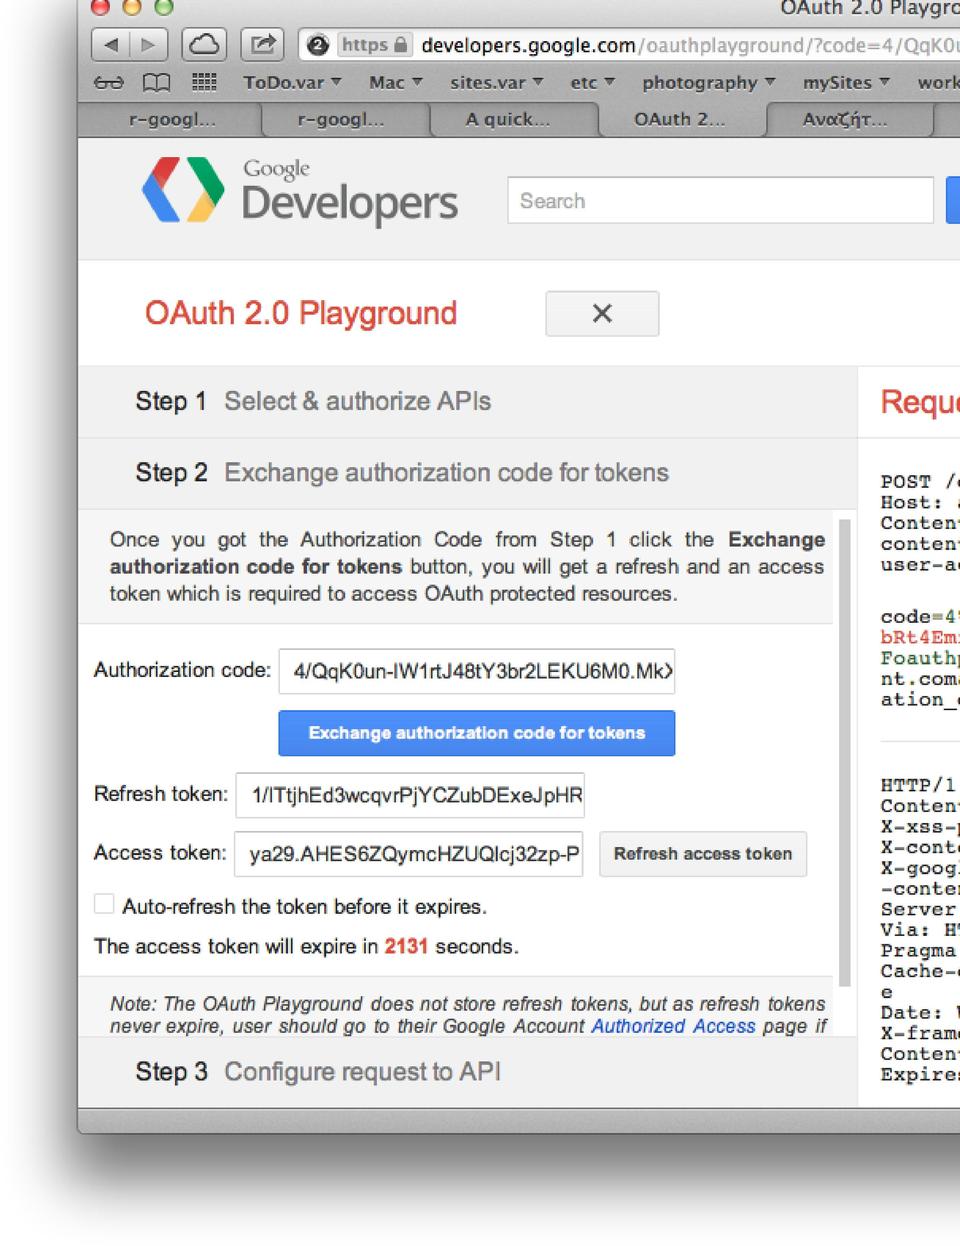Screen dimensions: 960x1246
Task: Open the Authorized Access link
Action: (x=673, y=1026)
